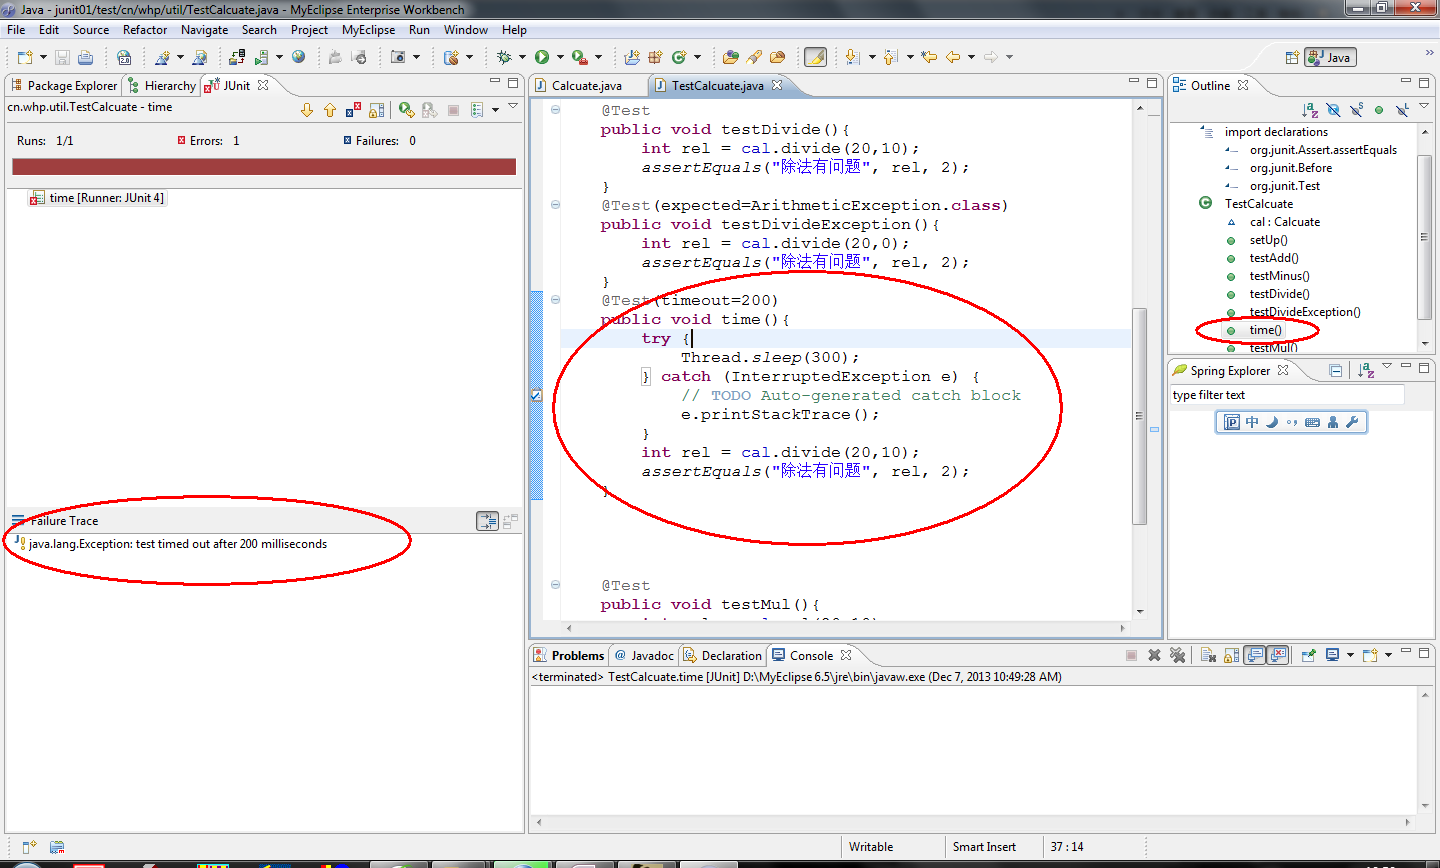Click Remove Launch X icon in Console
This screenshot has width=1440, height=868.
click(1154, 655)
